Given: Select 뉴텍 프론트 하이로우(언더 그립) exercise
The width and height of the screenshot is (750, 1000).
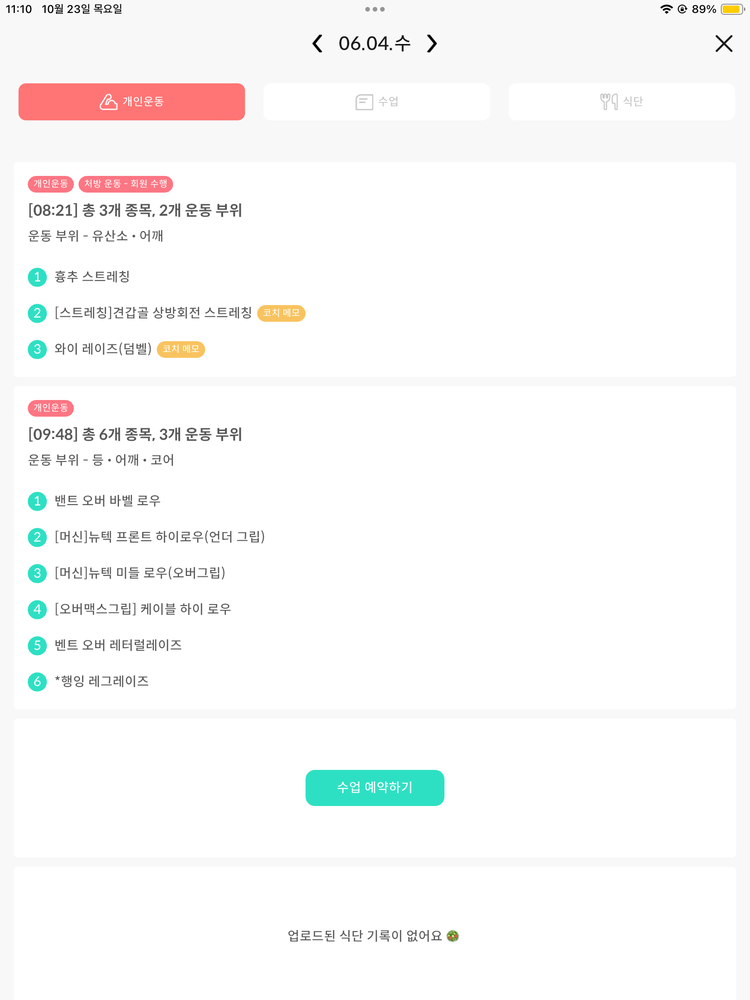Looking at the screenshot, I should tap(159, 537).
